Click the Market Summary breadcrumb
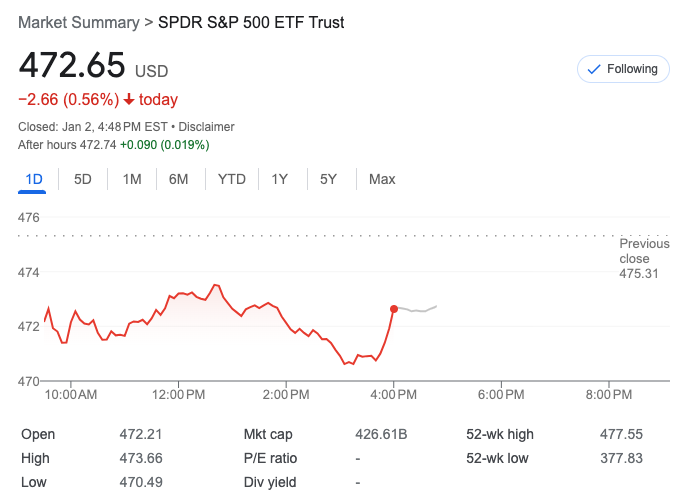 point(79,22)
